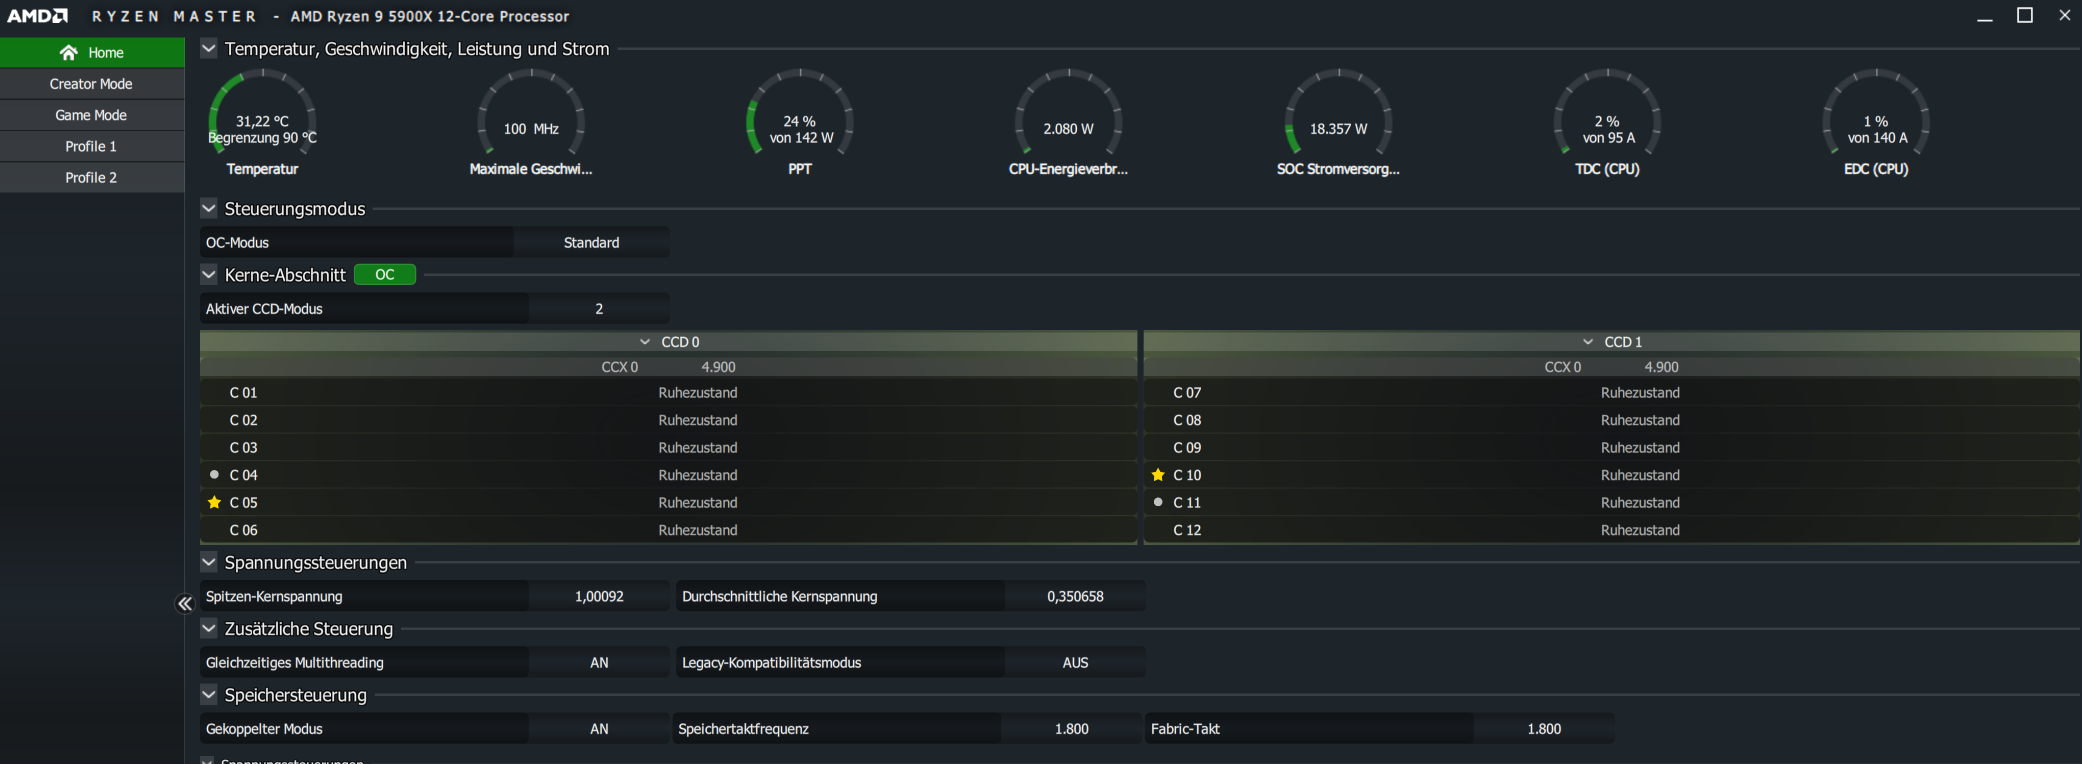Click Gekoppelter Modus AN value
The height and width of the screenshot is (764, 2082).
pyautogui.click(x=599, y=729)
